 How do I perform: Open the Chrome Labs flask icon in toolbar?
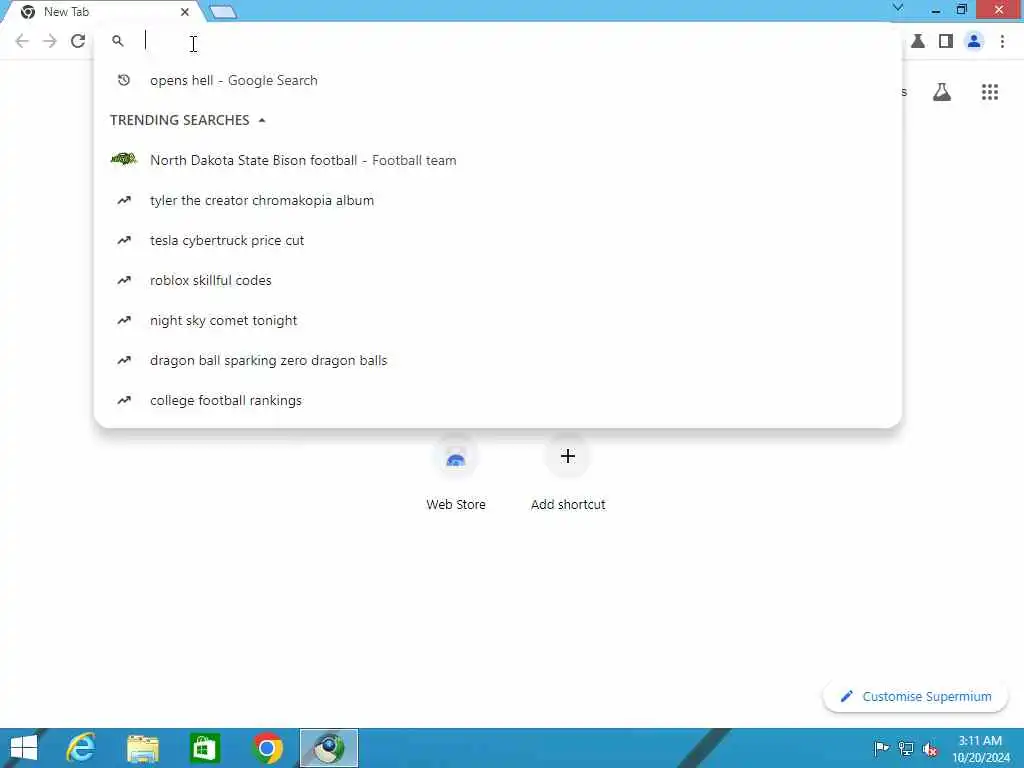coord(918,41)
